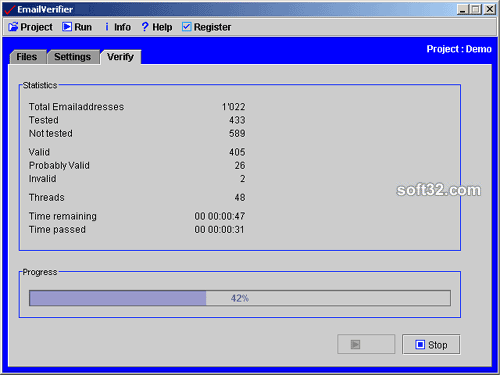Open the Run menu

click(x=77, y=27)
